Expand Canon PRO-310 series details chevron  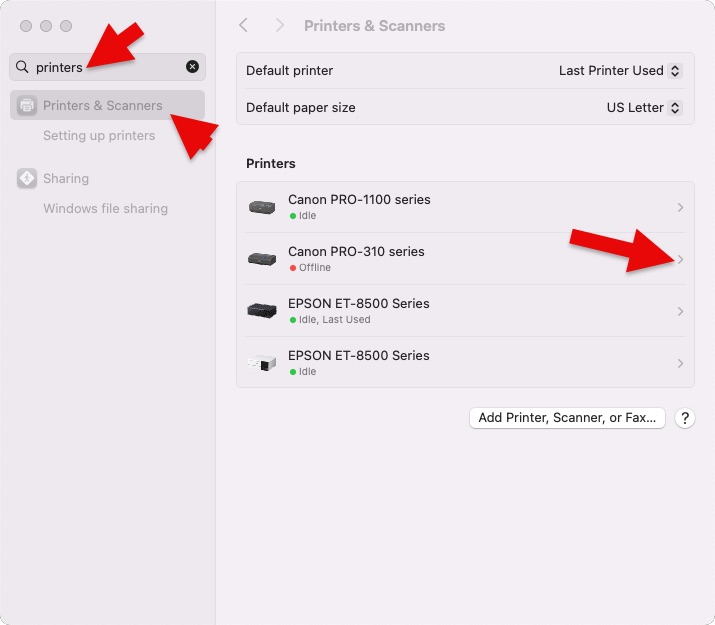click(x=680, y=259)
